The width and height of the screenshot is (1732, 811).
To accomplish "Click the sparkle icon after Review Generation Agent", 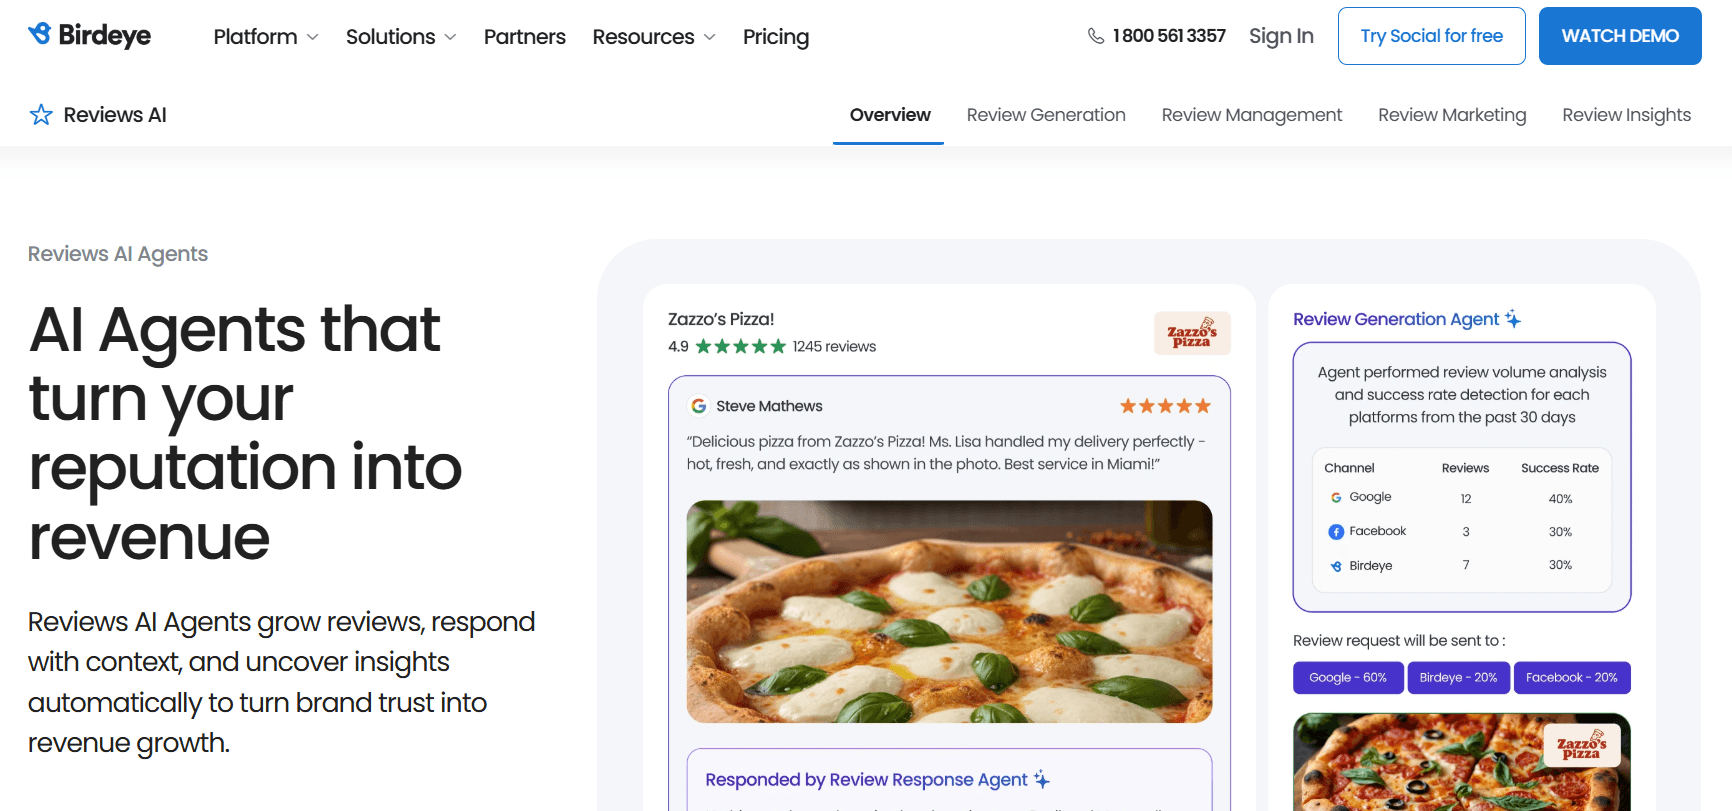I will click(x=1513, y=319).
